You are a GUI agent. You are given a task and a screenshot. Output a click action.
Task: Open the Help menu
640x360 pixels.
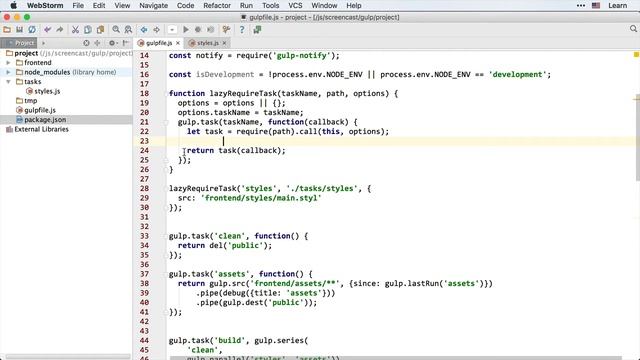point(353,5)
